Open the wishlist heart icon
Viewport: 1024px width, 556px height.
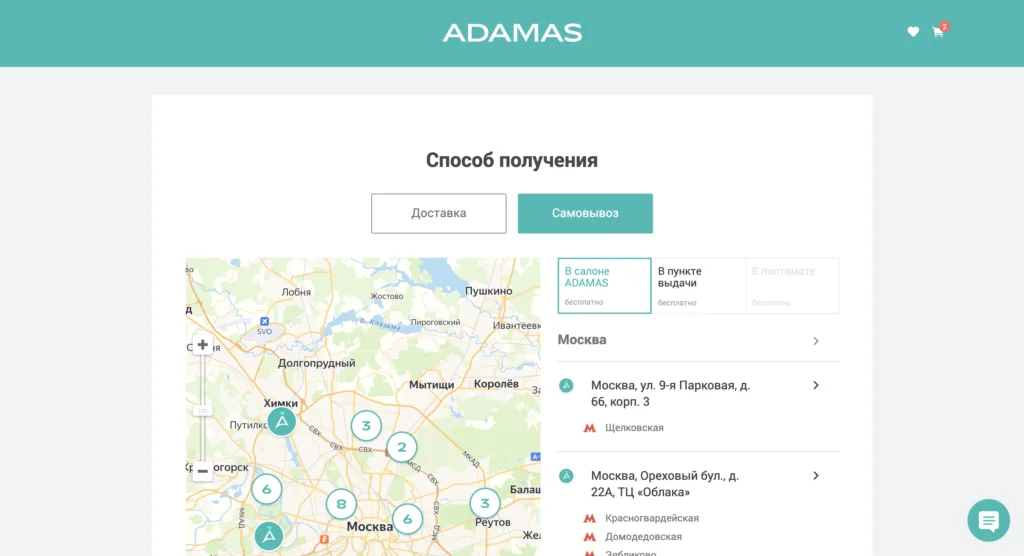click(x=913, y=32)
